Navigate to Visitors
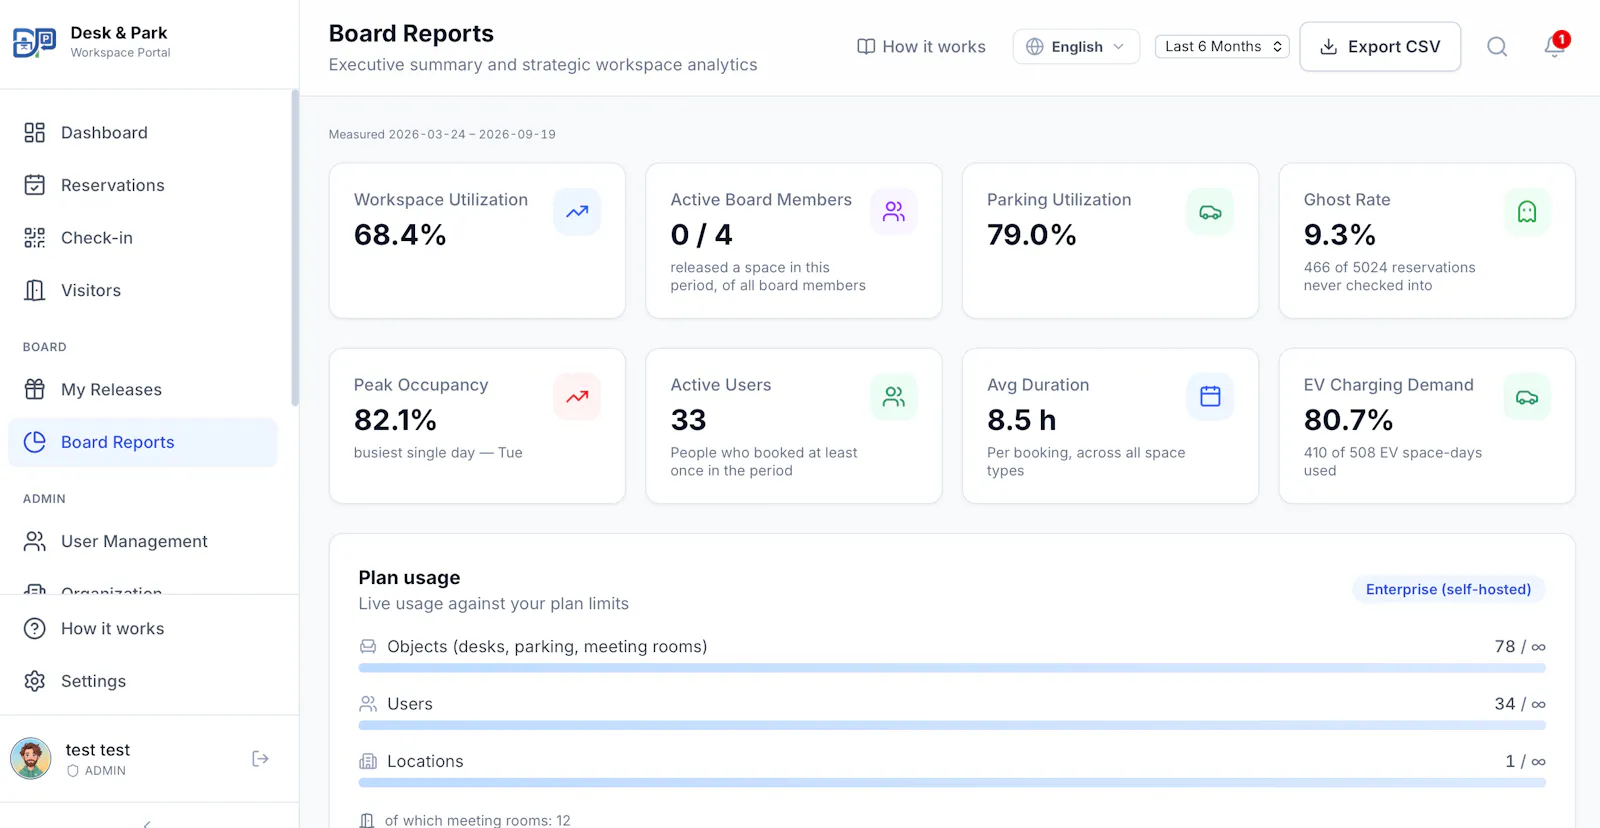This screenshot has width=1600, height=828. 143,290
